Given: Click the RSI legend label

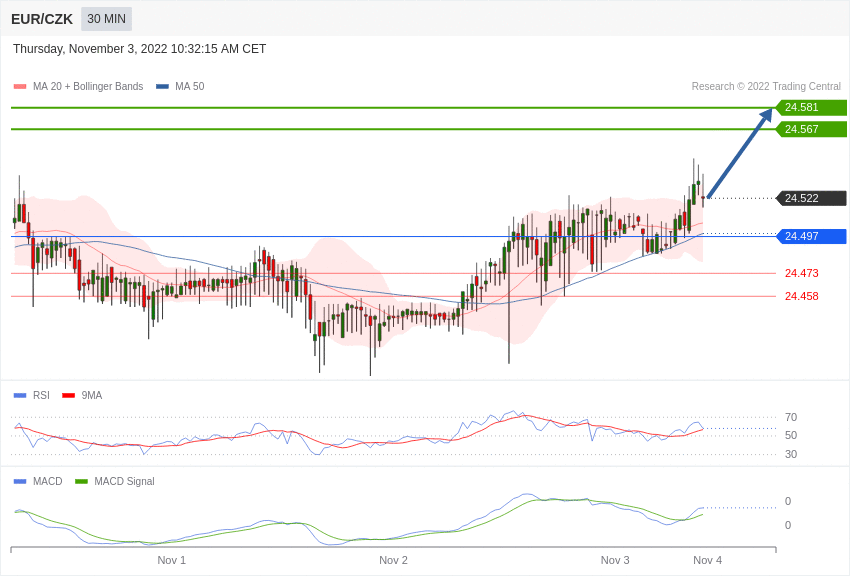Looking at the screenshot, I should (x=41, y=396).
